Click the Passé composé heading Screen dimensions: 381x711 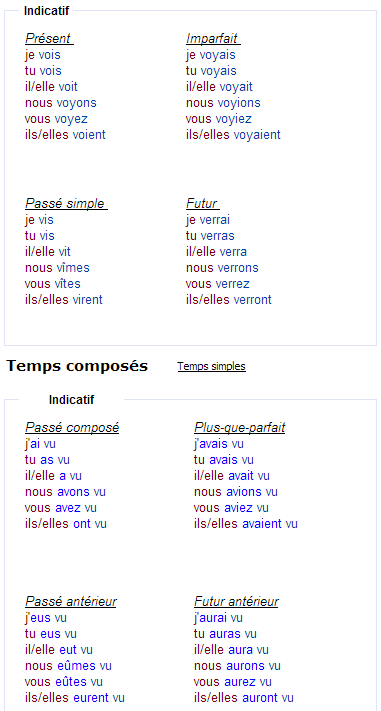[72, 428]
